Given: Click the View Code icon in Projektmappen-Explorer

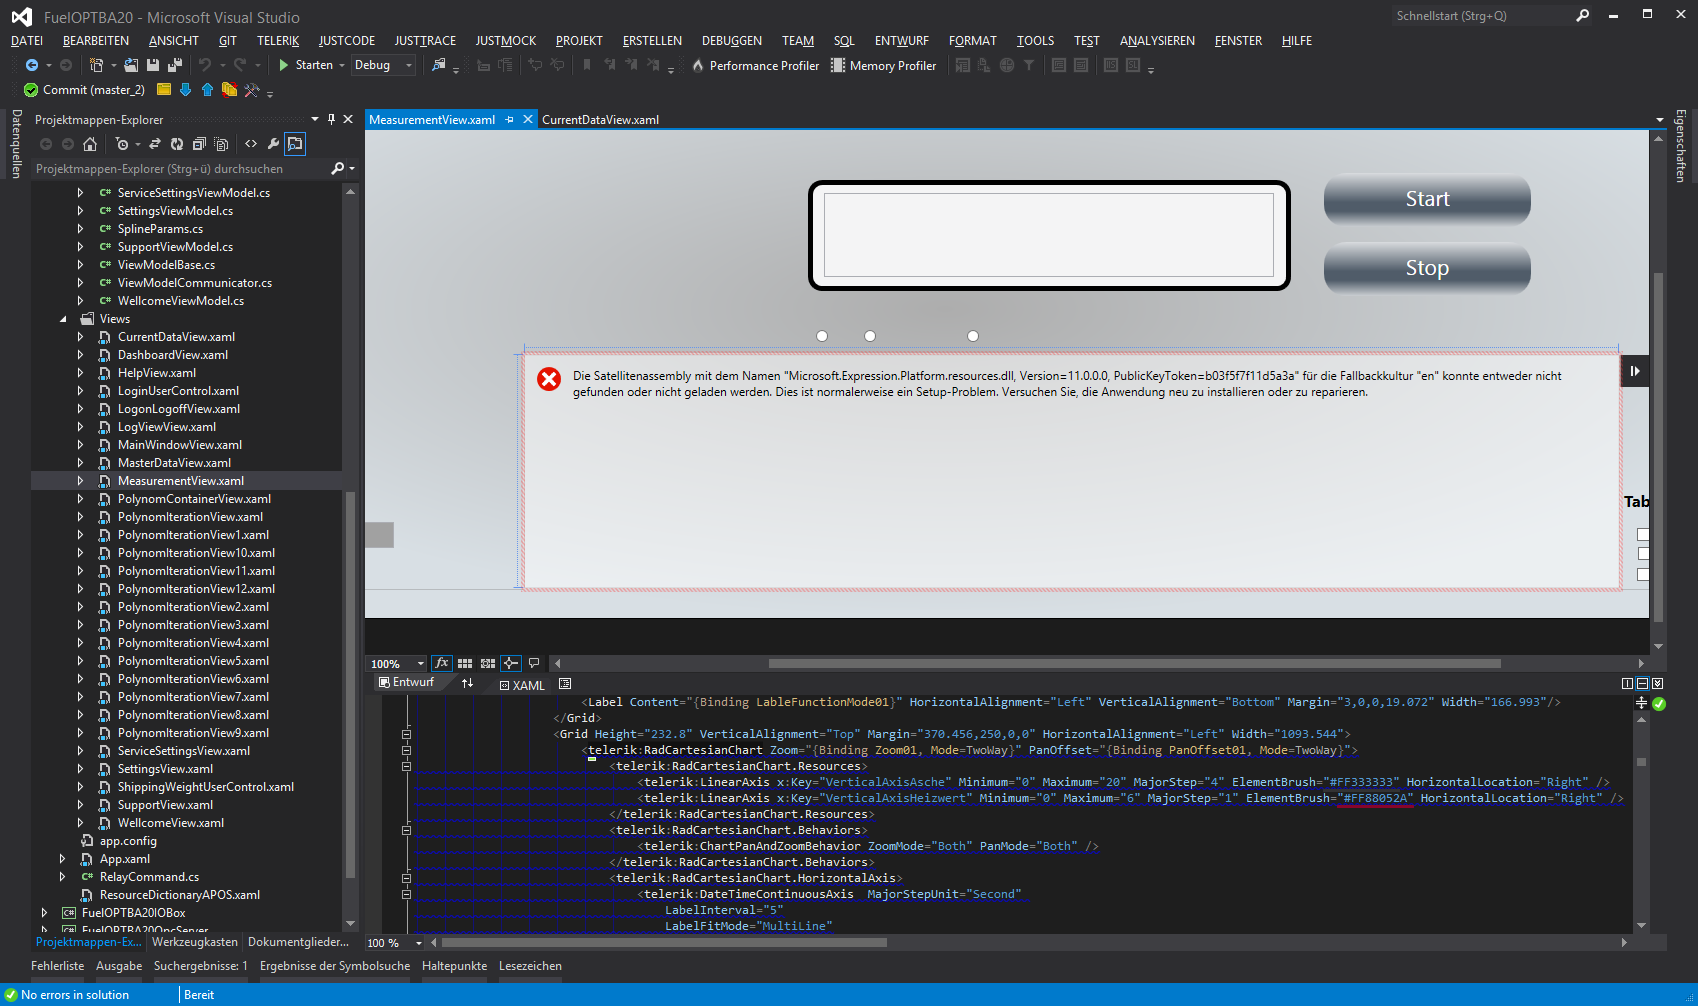Looking at the screenshot, I should click(251, 144).
